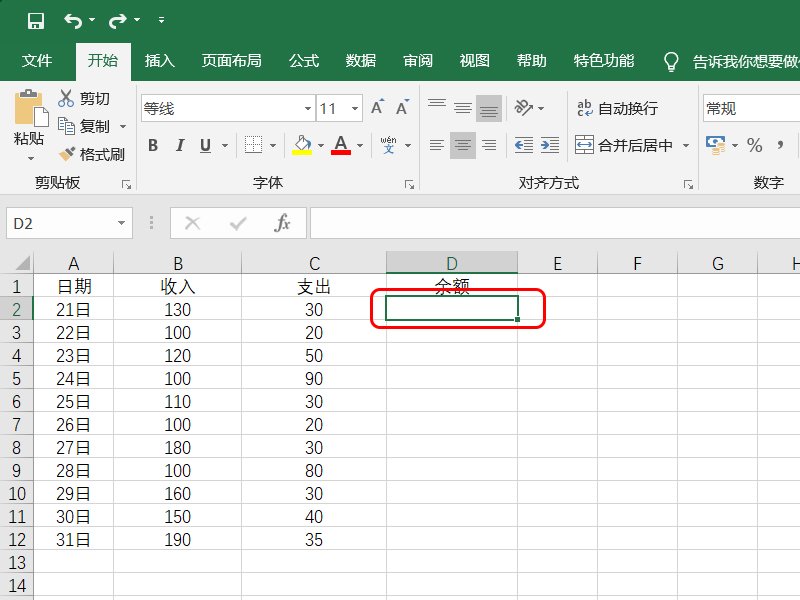This screenshot has height=600, width=800.
Task: Open the 数据 ribbon tab
Action: 361,60
